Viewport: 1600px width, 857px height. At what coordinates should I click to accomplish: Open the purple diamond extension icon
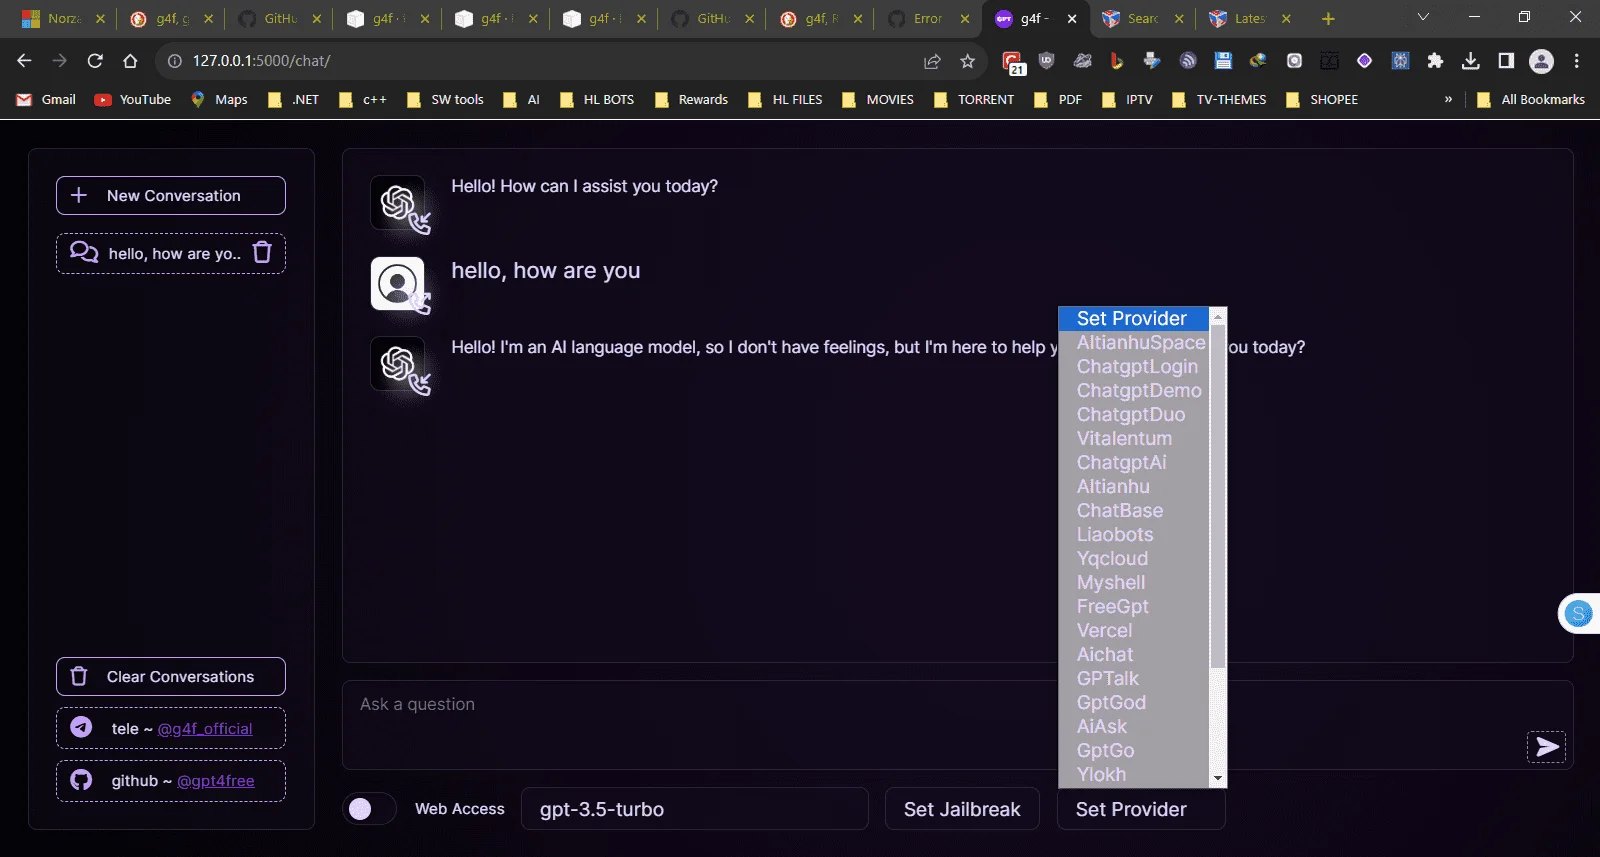pos(1364,61)
